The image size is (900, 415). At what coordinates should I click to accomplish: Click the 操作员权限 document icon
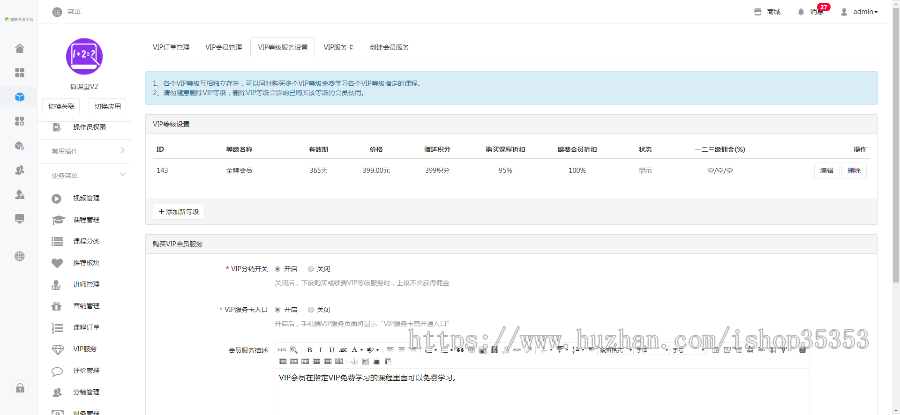tap(56, 127)
